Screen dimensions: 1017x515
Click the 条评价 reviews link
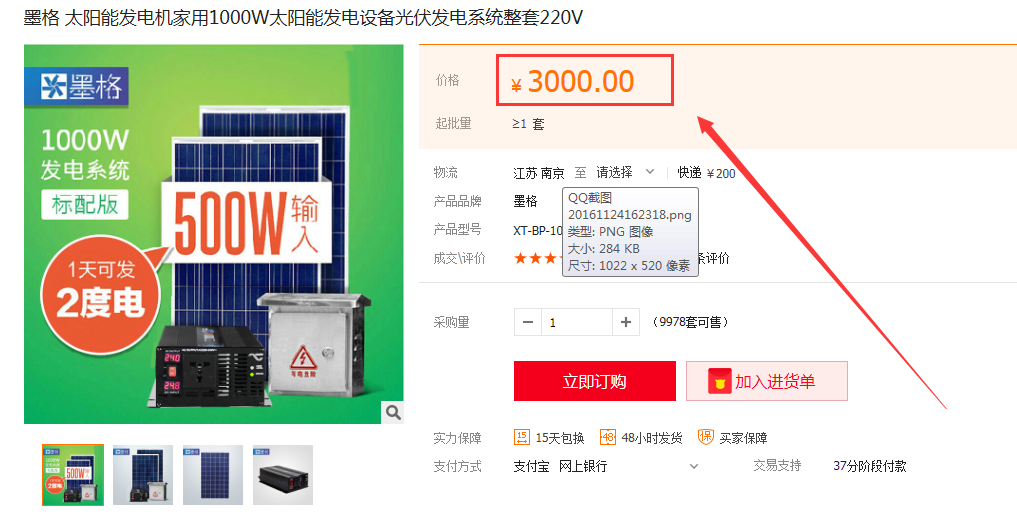[x=713, y=258]
